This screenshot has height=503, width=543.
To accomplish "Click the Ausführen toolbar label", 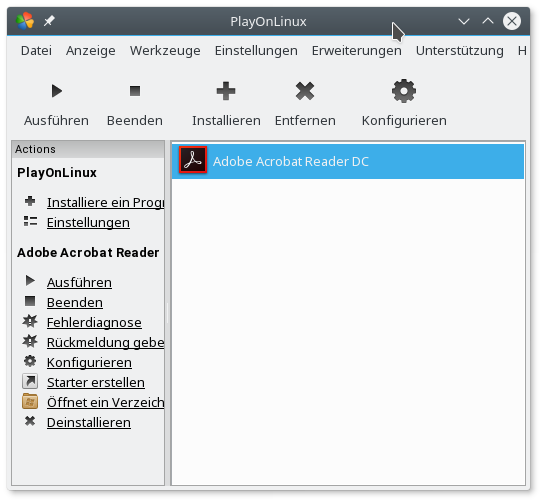I will pos(56,121).
